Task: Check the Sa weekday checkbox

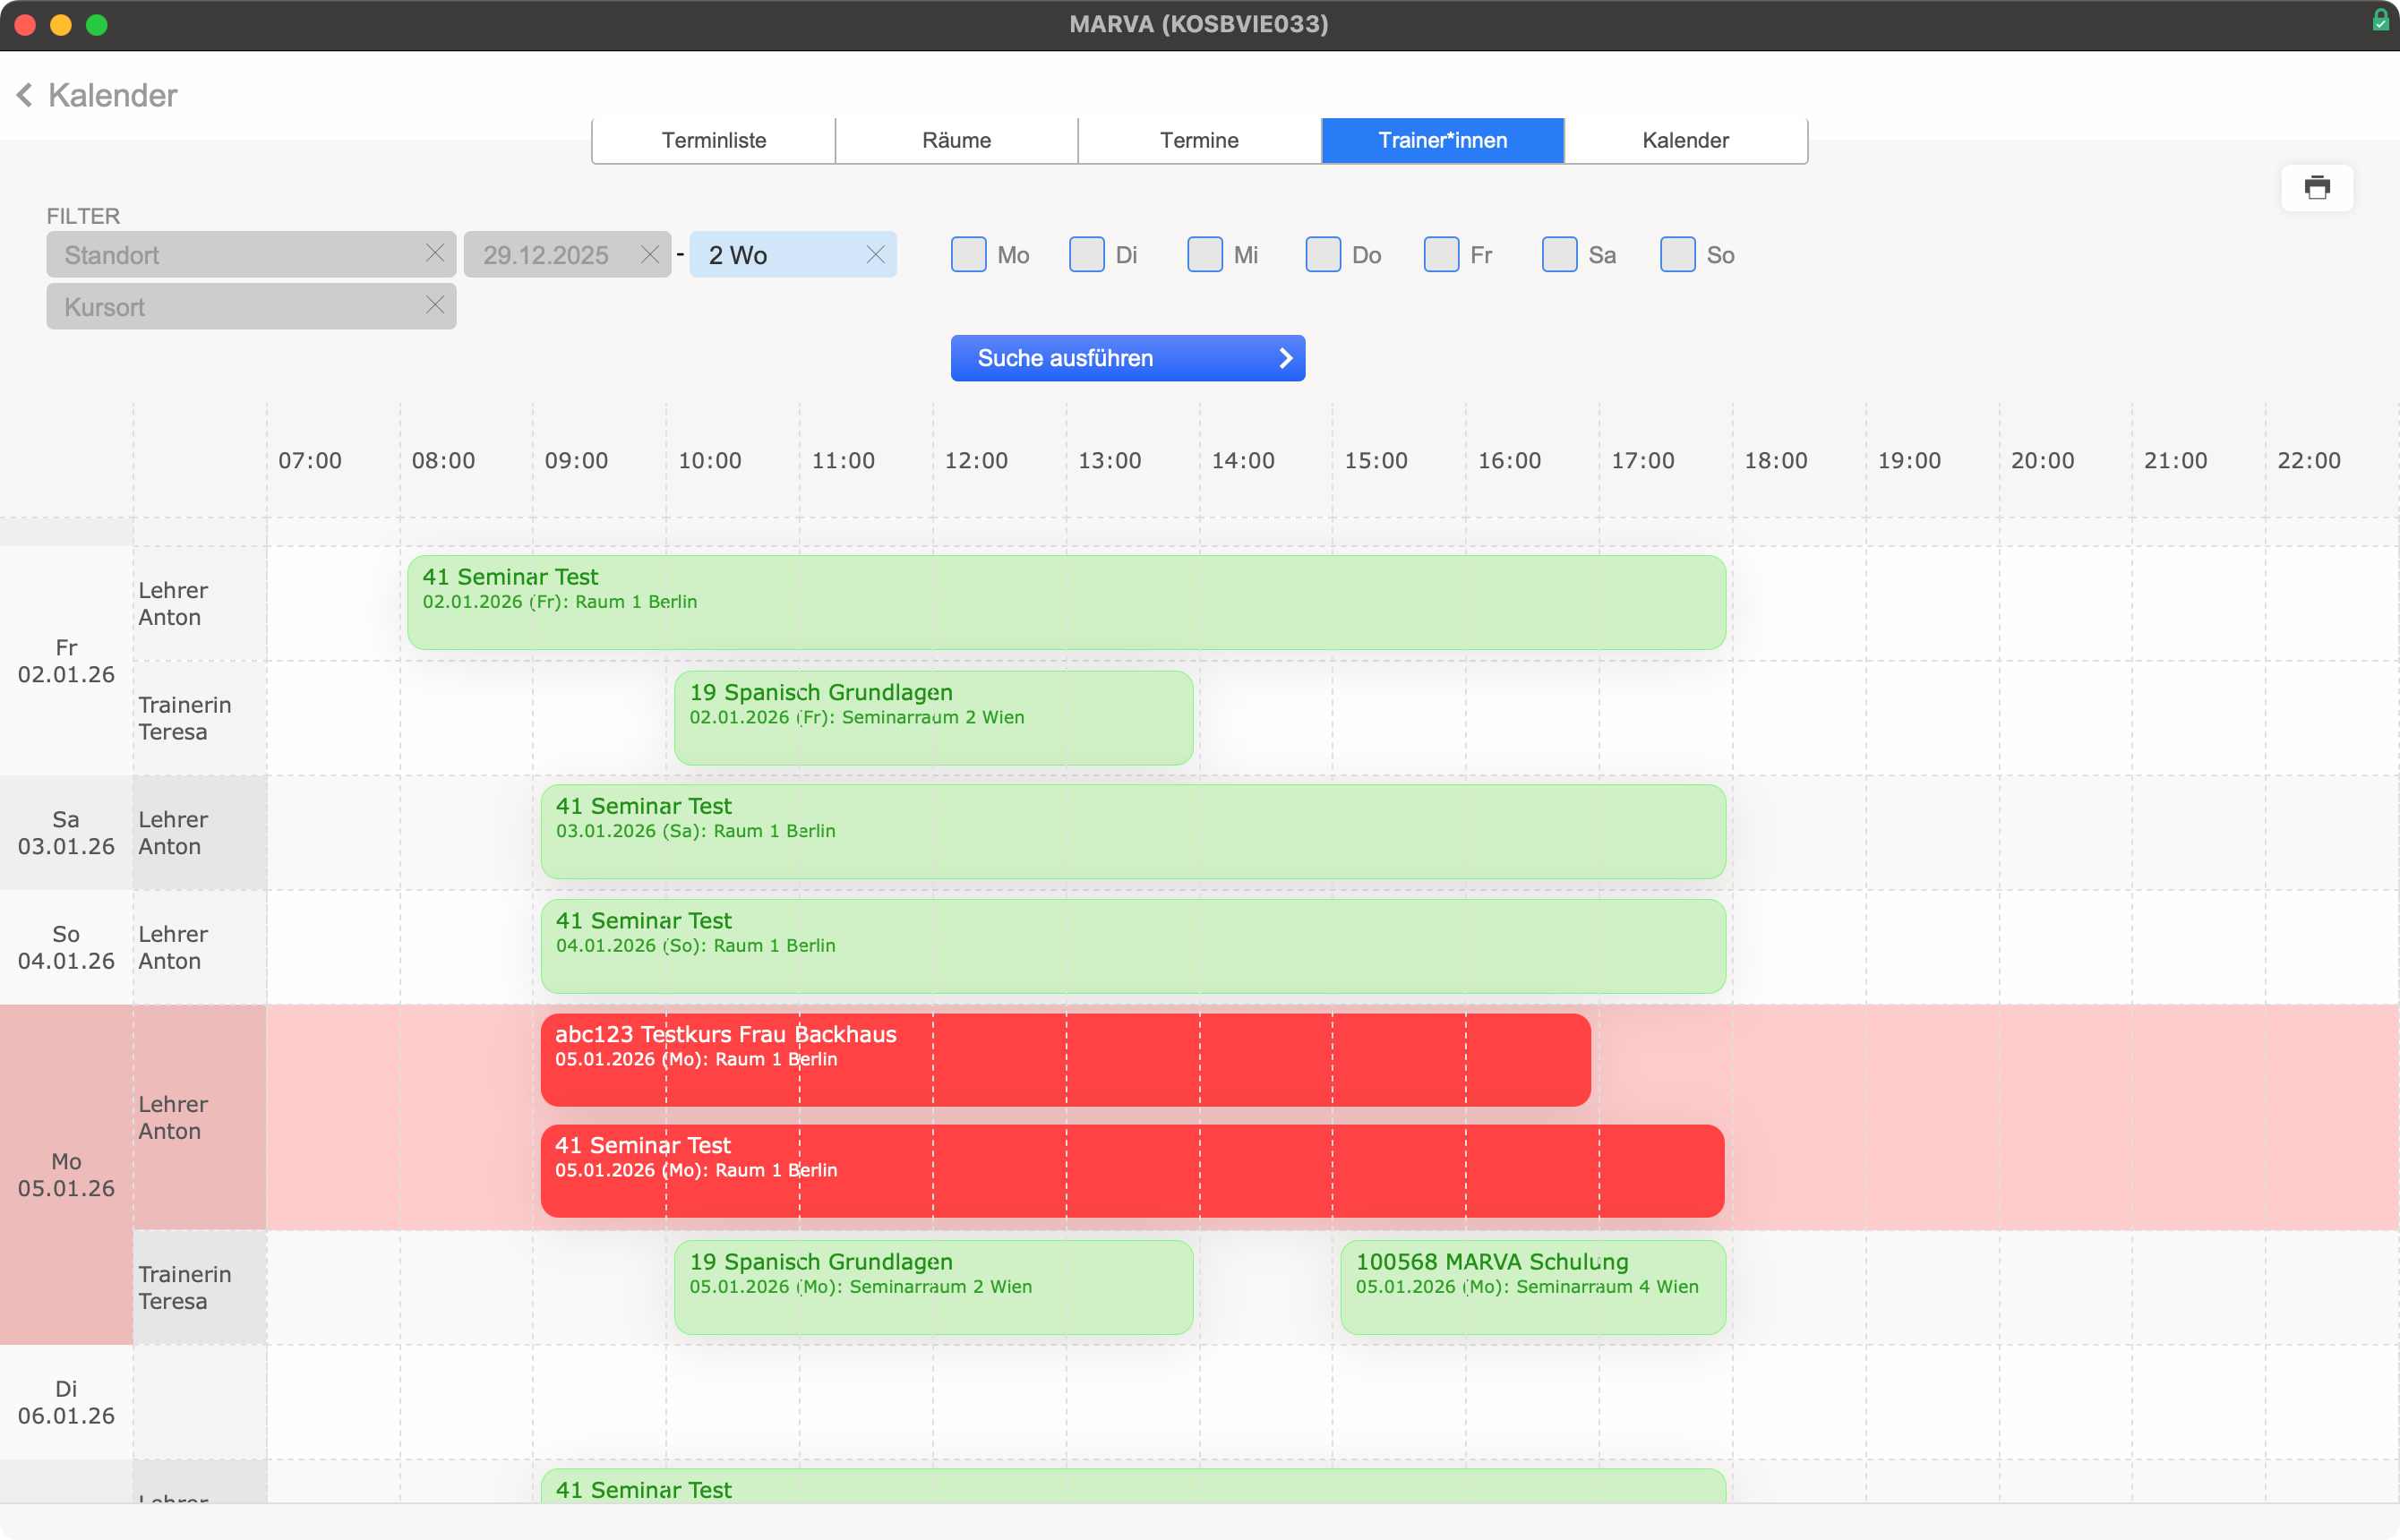Action: pos(1559,255)
